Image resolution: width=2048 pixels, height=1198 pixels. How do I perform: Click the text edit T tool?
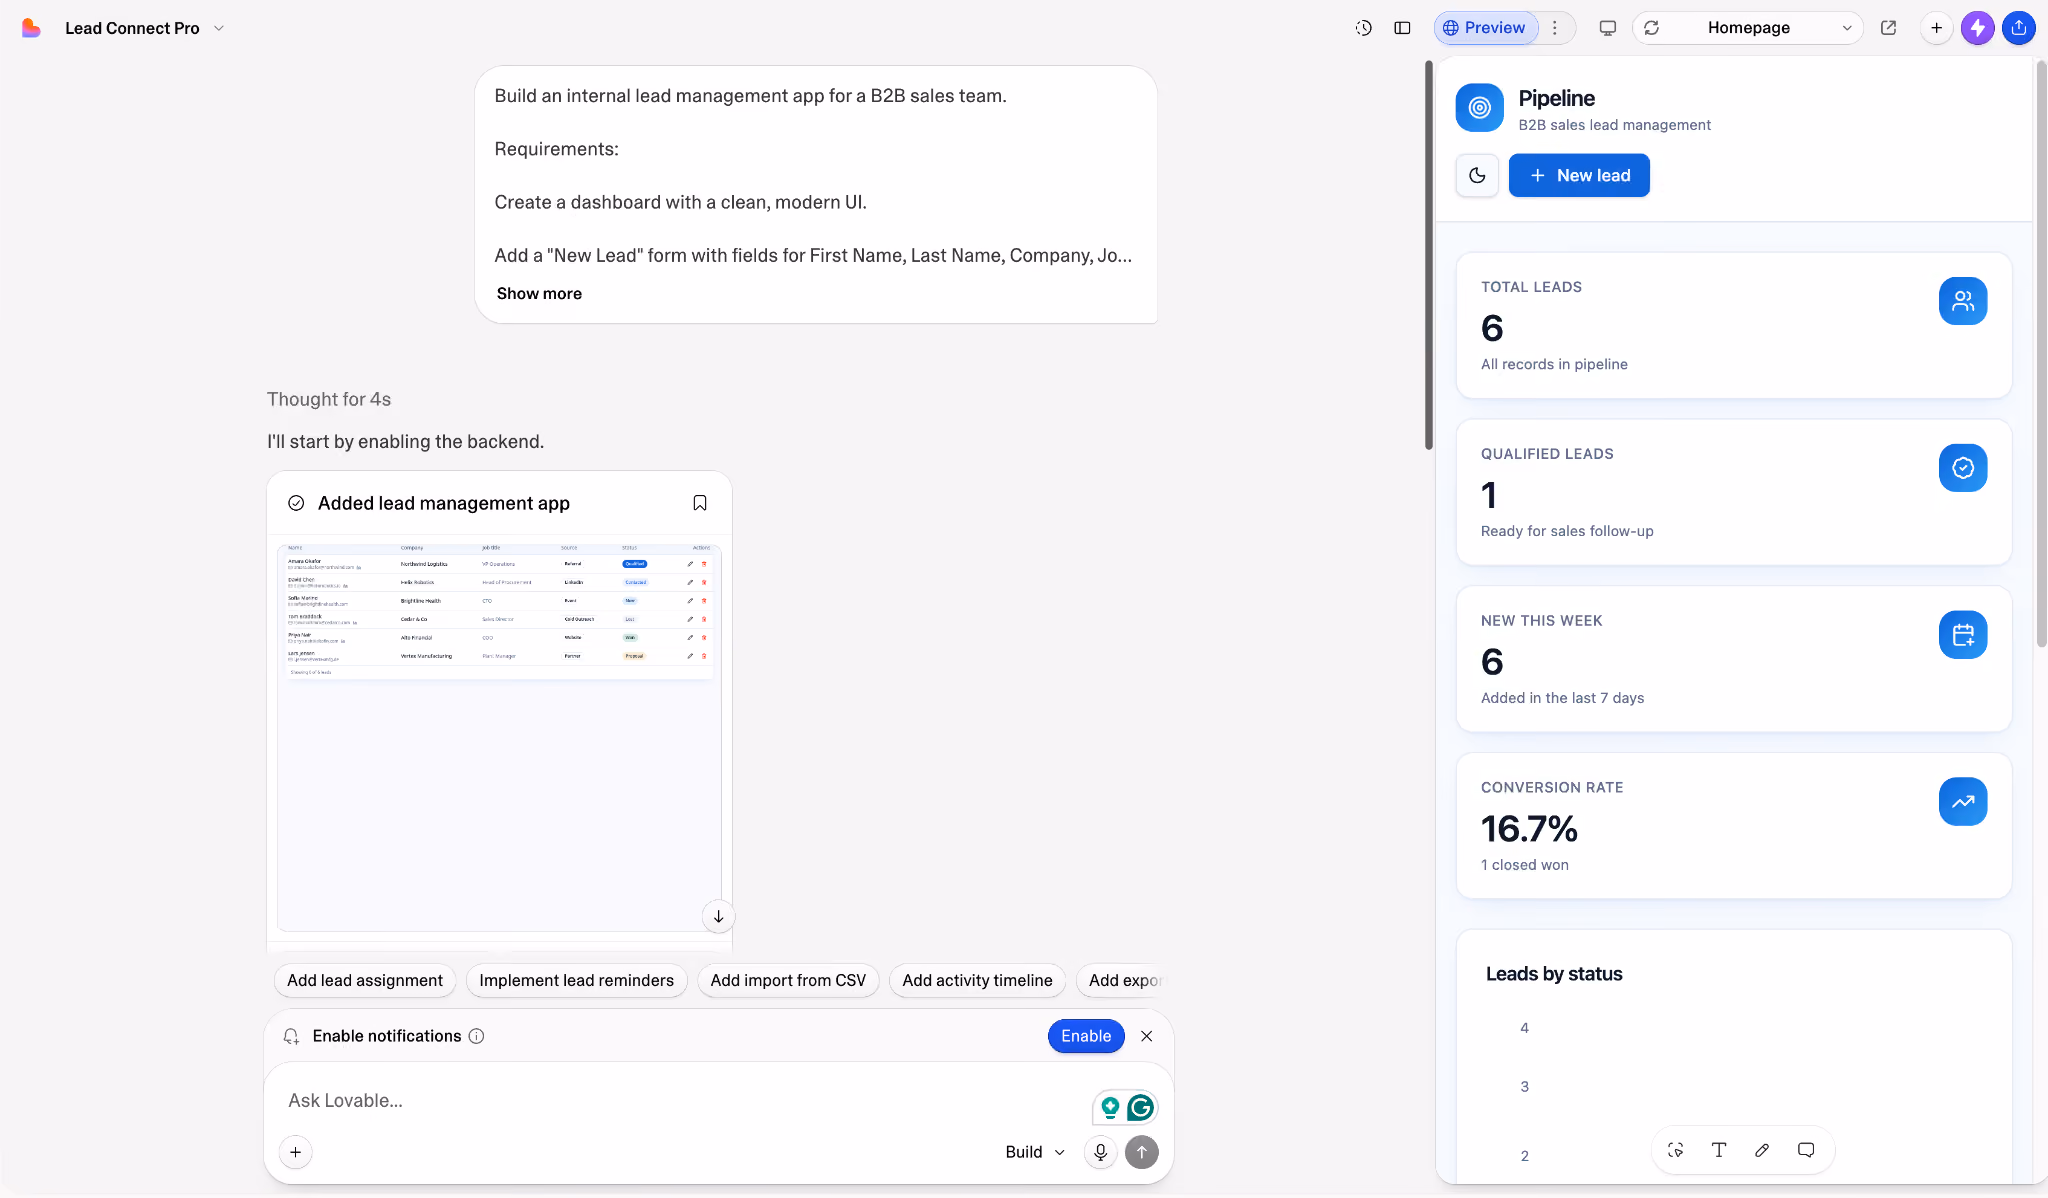point(1719,1150)
